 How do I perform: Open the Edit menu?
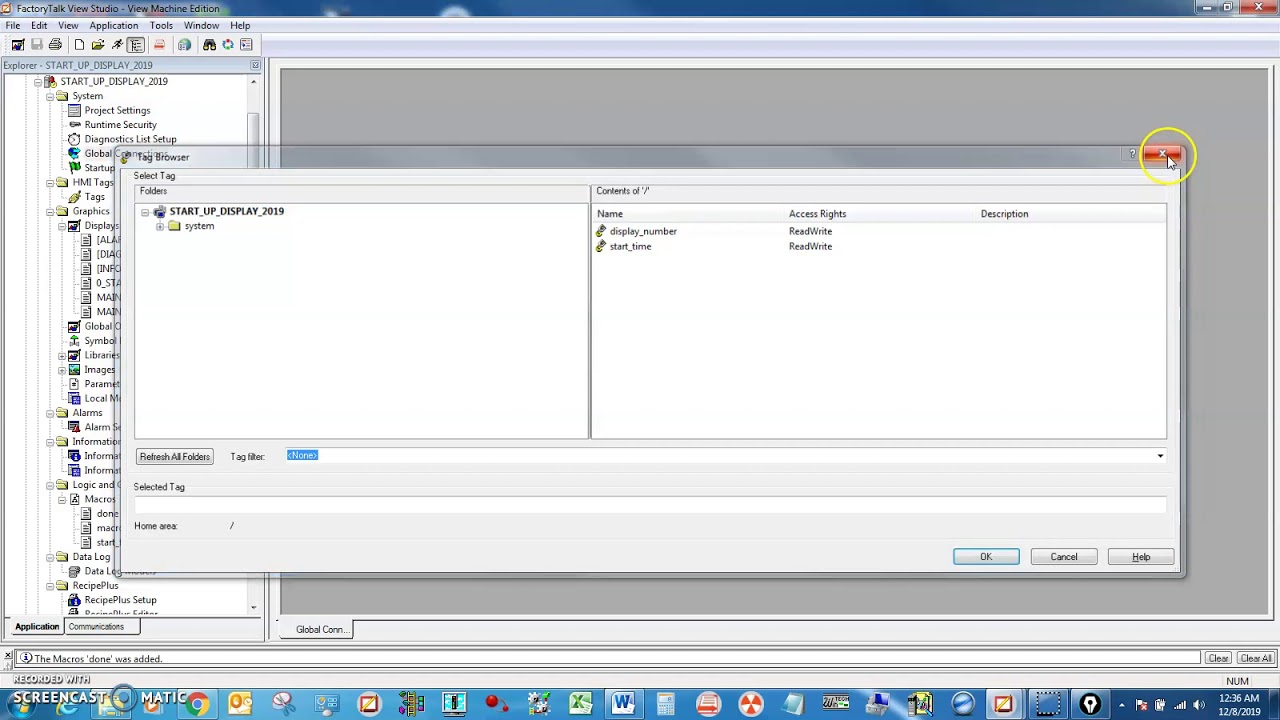click(x=39, y=25)
